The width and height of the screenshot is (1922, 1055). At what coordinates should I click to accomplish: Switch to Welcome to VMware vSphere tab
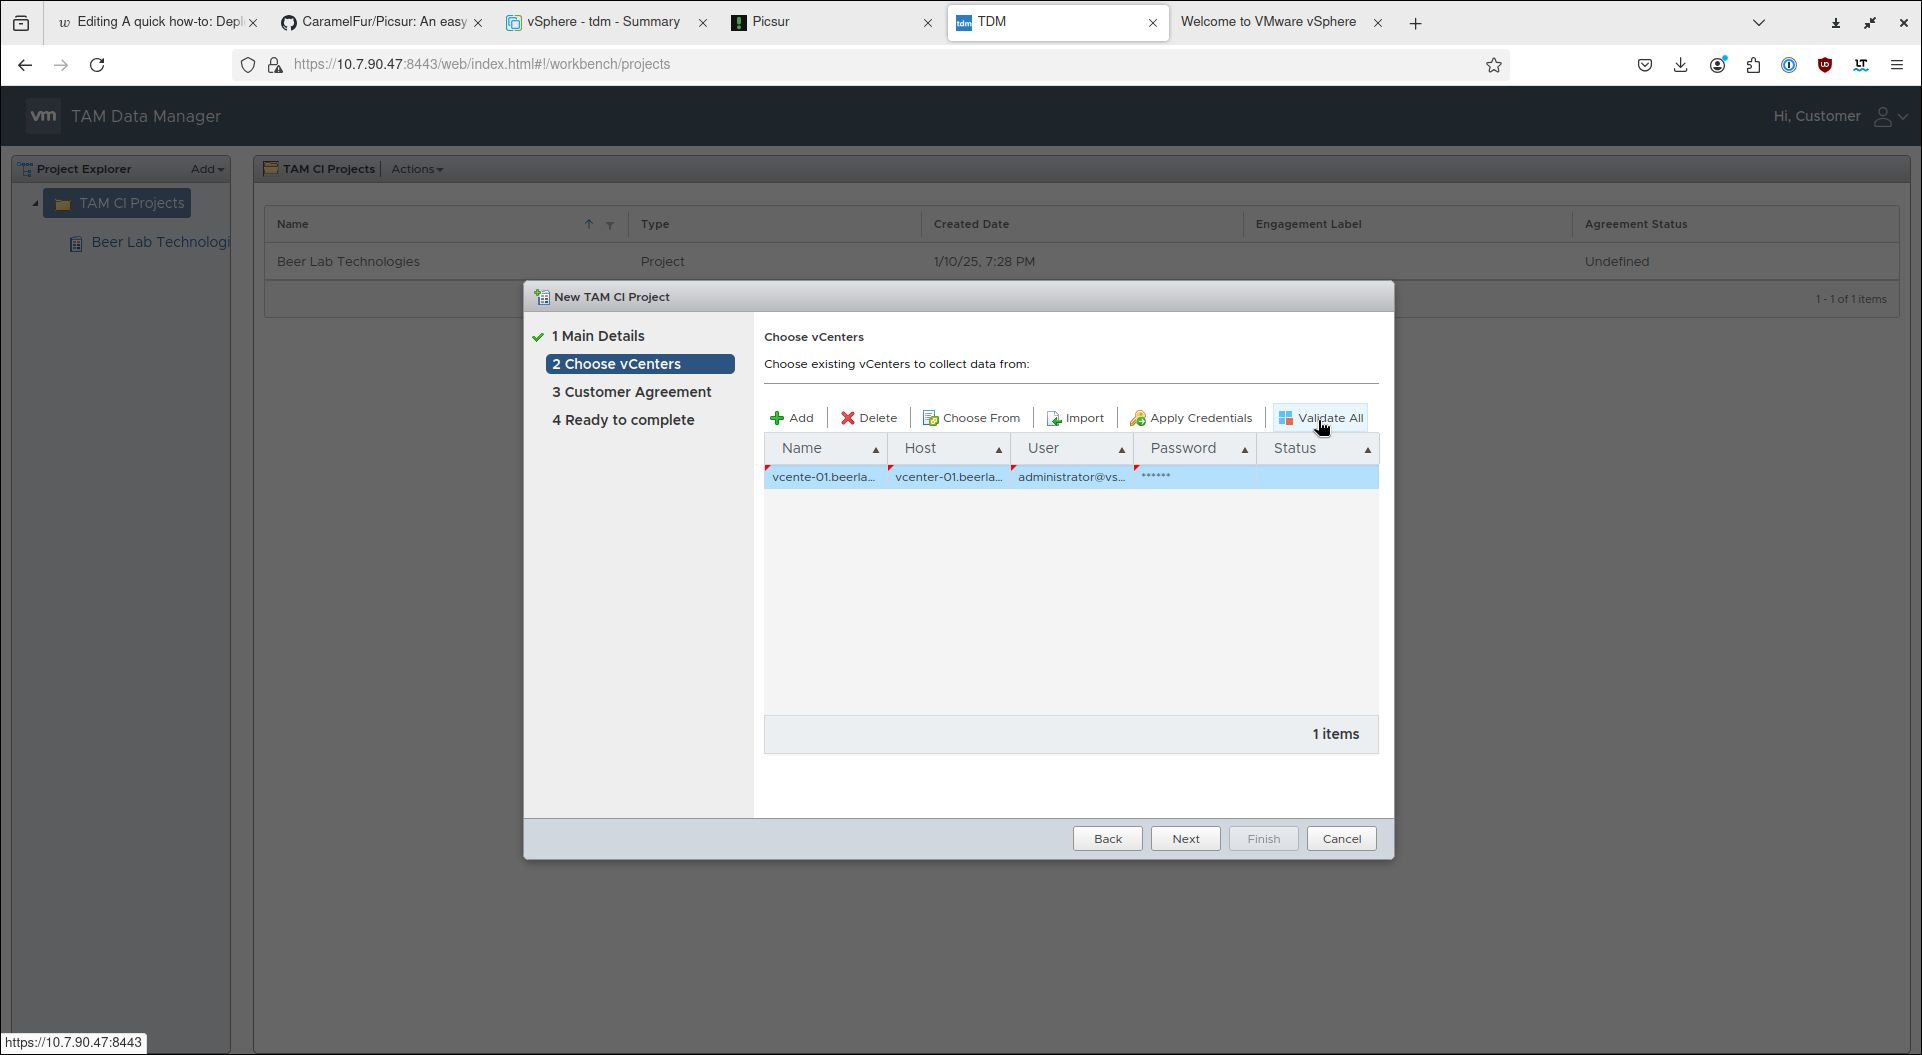pos(1280,22)
